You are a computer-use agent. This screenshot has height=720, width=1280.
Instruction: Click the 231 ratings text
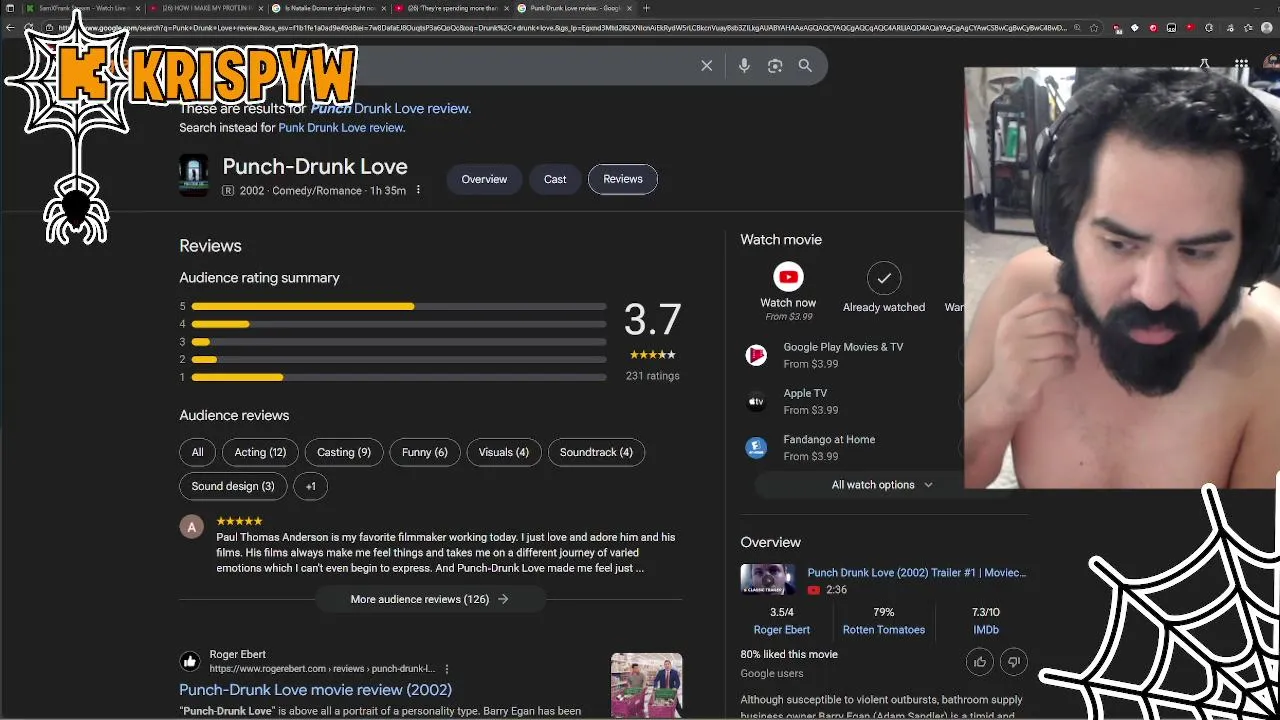(653, 376)
